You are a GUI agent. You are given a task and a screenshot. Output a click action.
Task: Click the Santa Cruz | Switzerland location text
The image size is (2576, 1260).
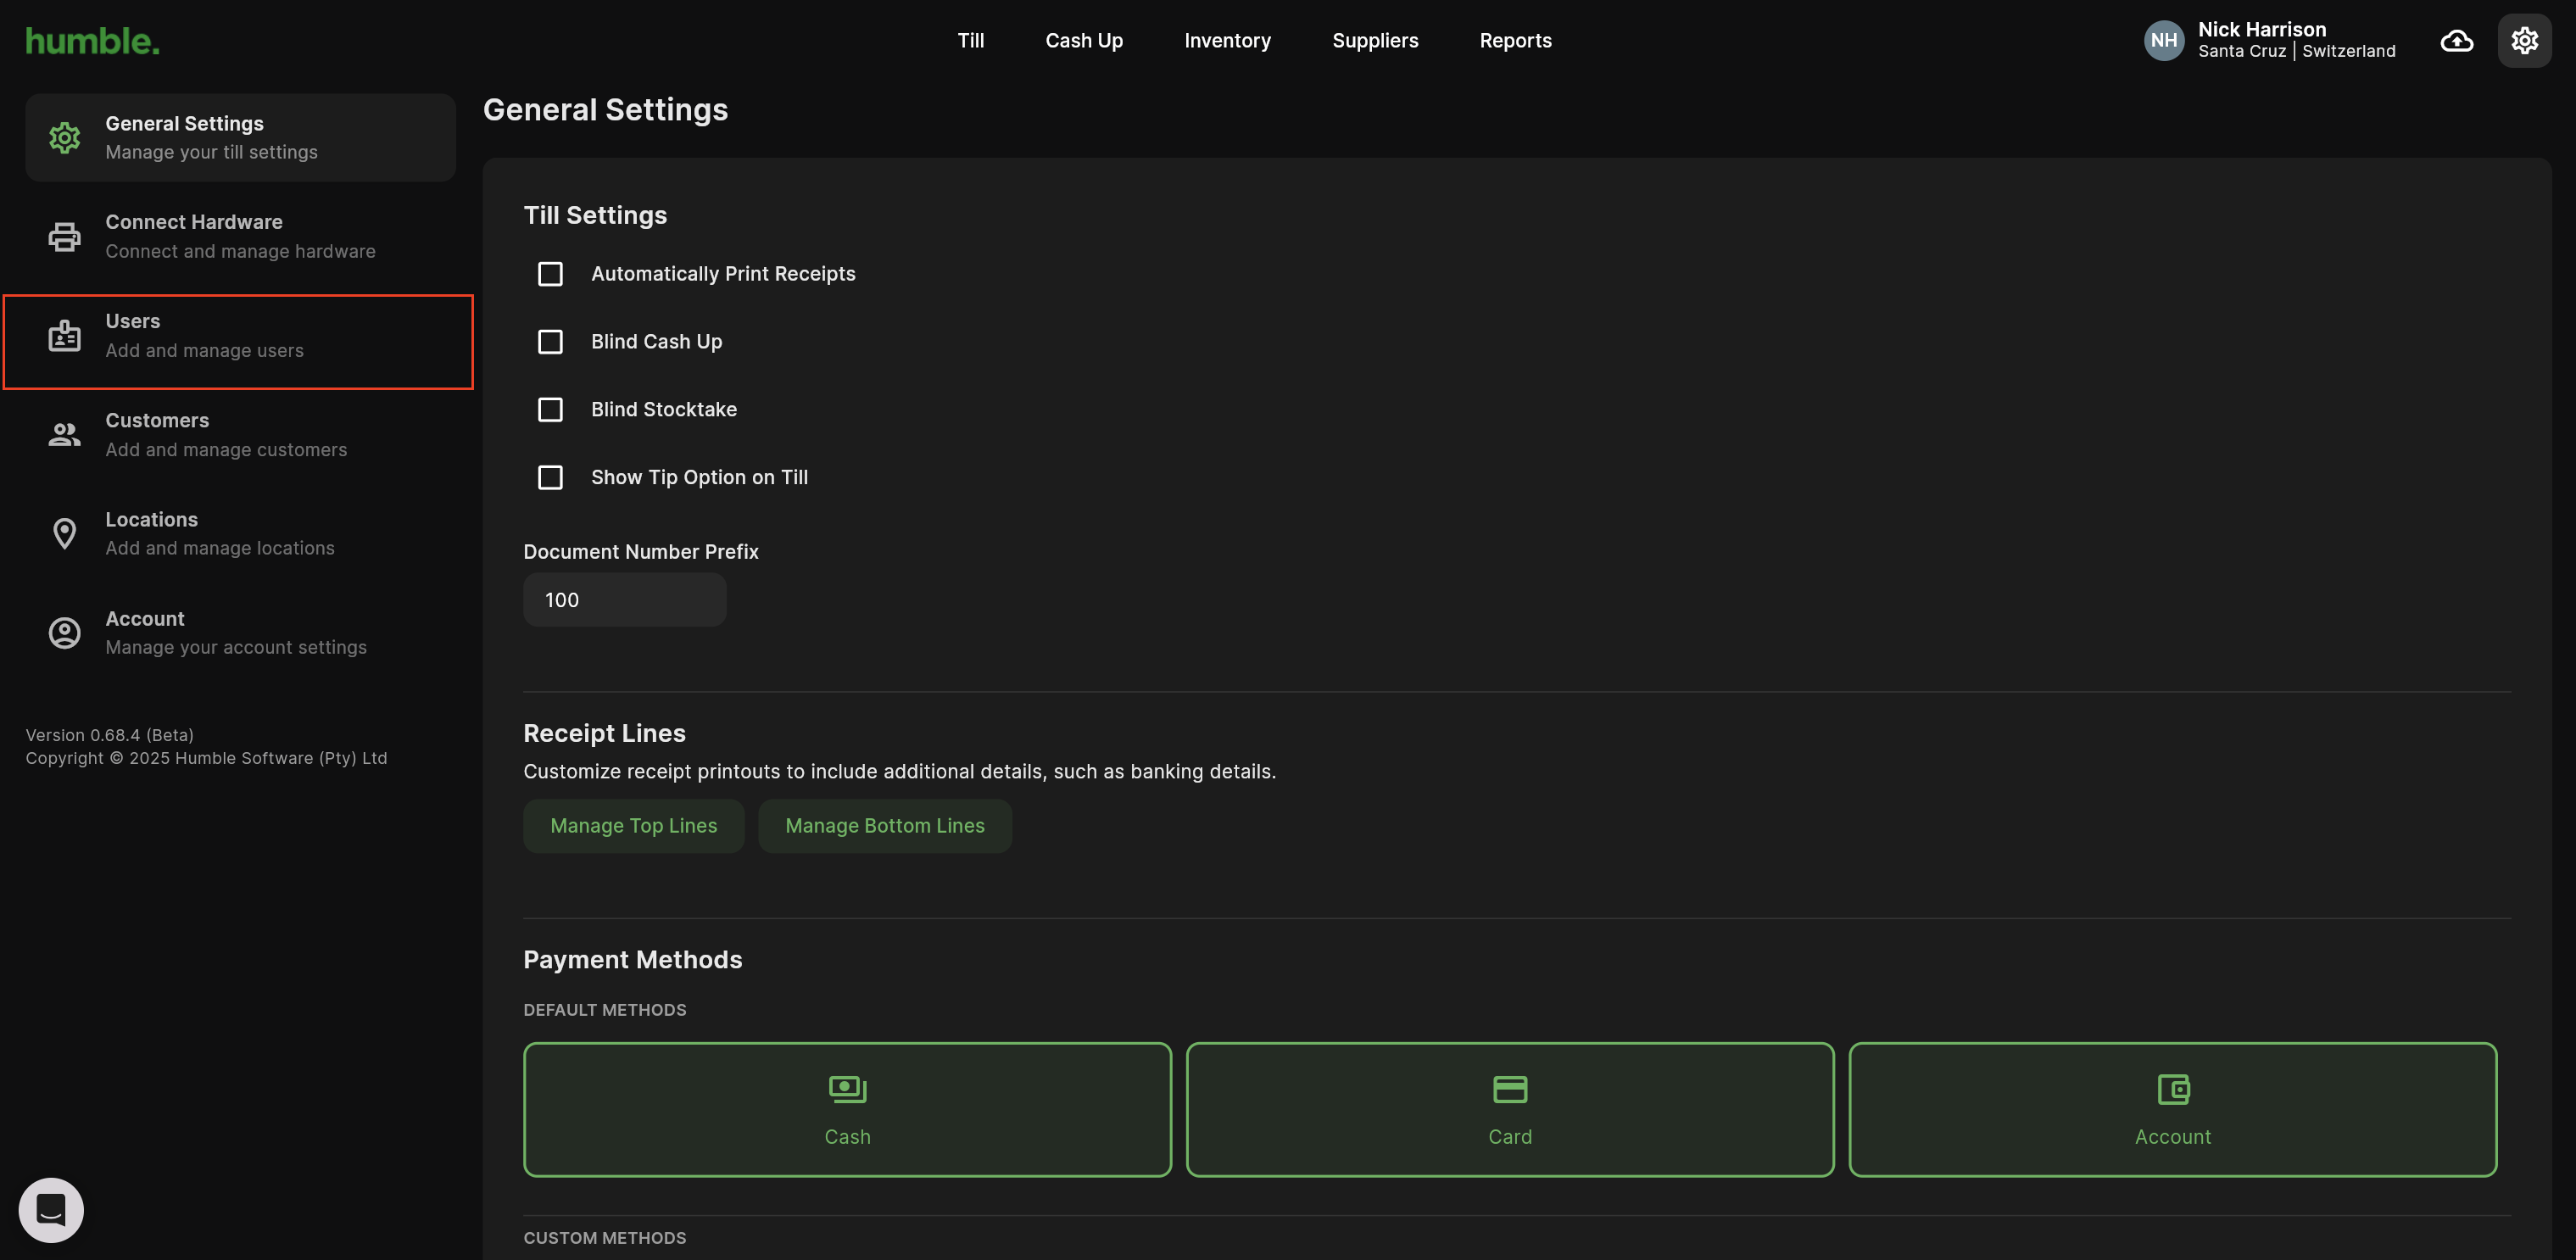[x=2296, y=51]
